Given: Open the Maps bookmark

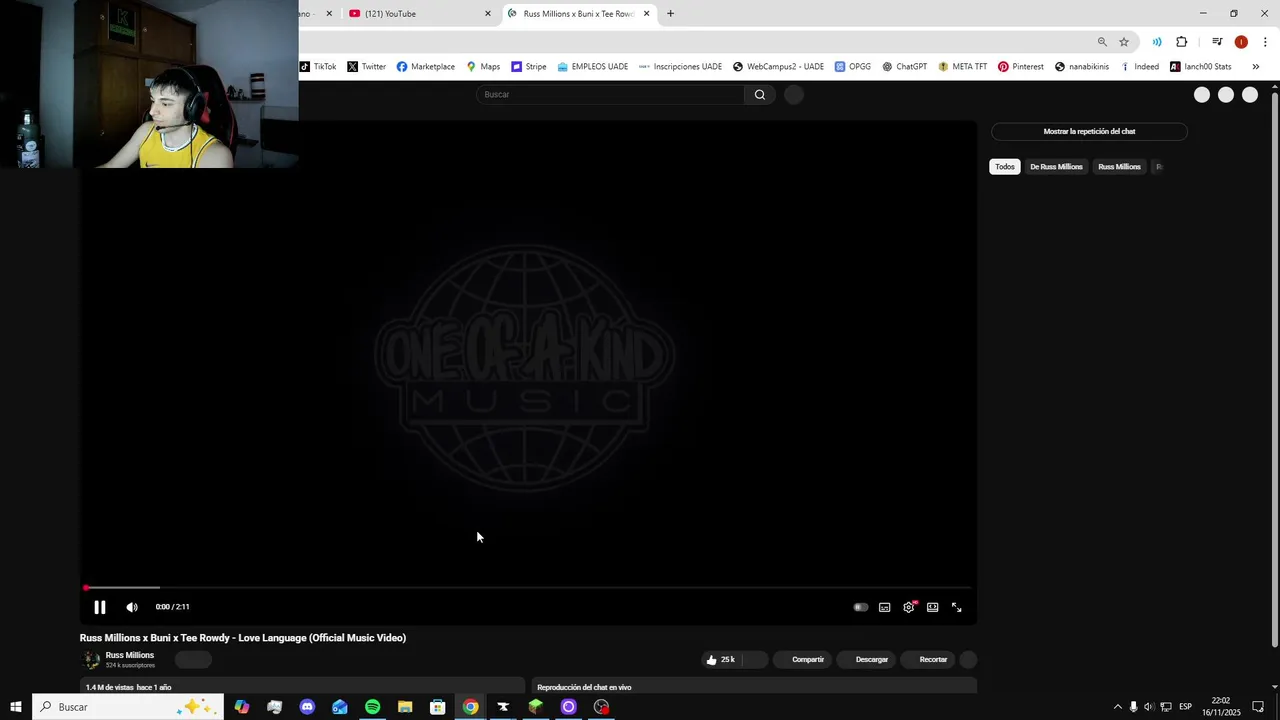Looking at the screenshot, I should 484,67.
